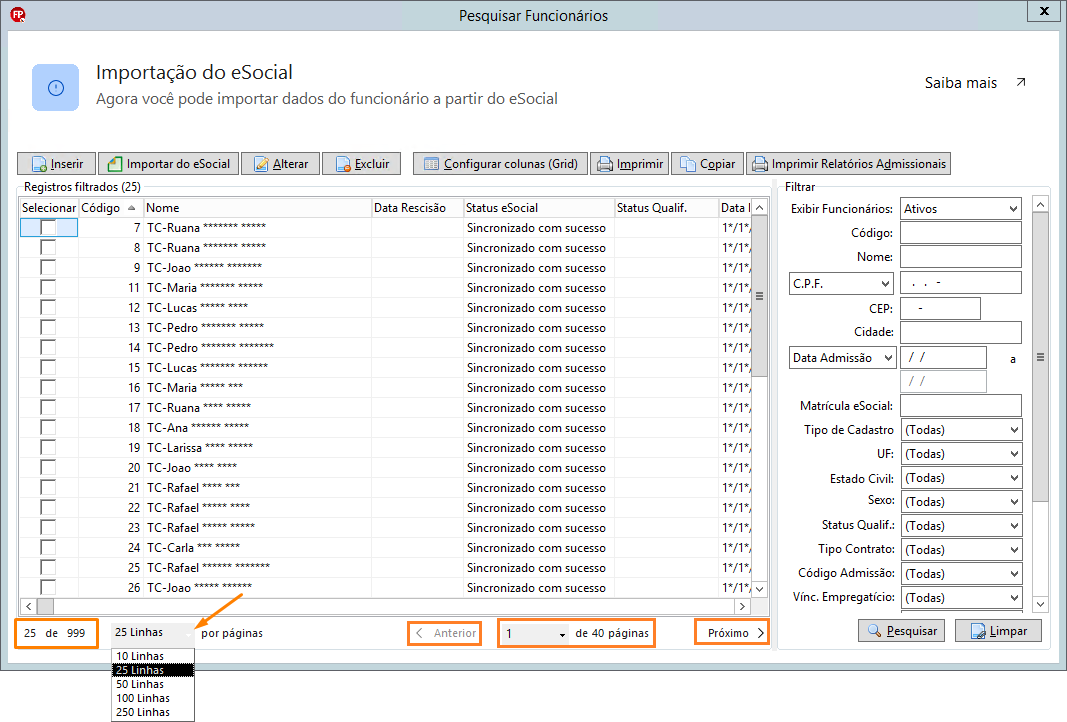Check the TC-Larissa code 19 row box
Screen dimensions: 1067x722
point(48,447)
